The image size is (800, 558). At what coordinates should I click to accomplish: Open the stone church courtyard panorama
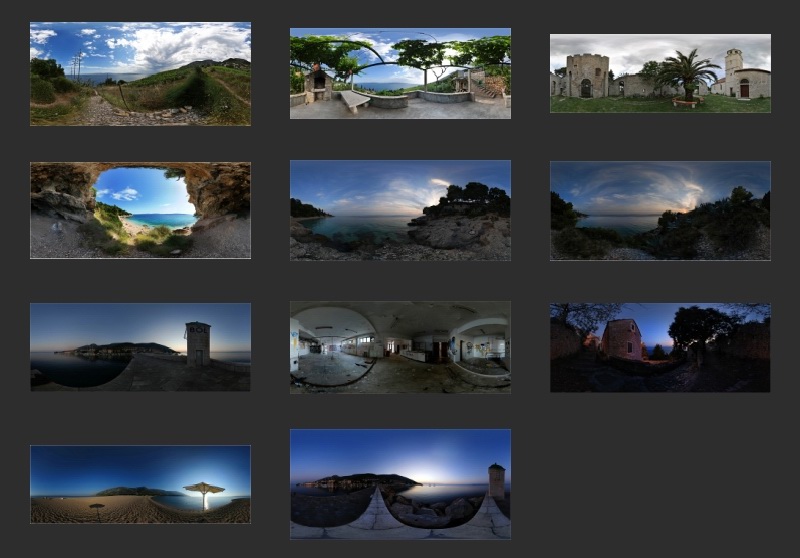(x=660, y=73)
